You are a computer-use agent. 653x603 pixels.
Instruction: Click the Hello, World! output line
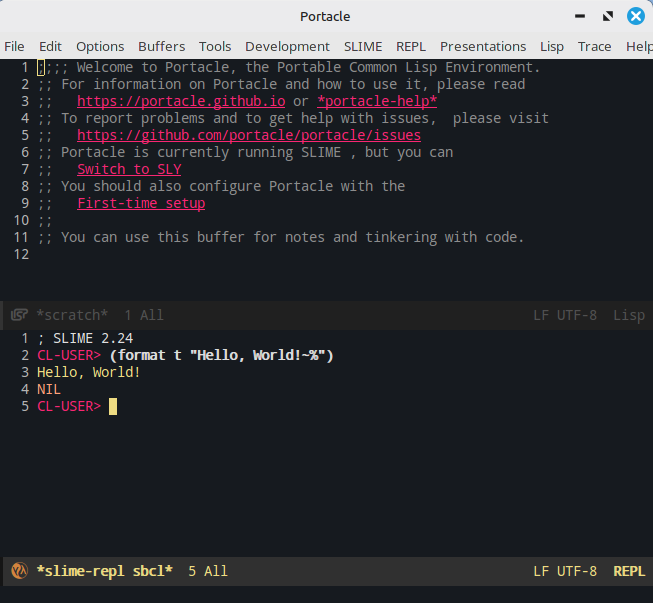tap(88, 372)
